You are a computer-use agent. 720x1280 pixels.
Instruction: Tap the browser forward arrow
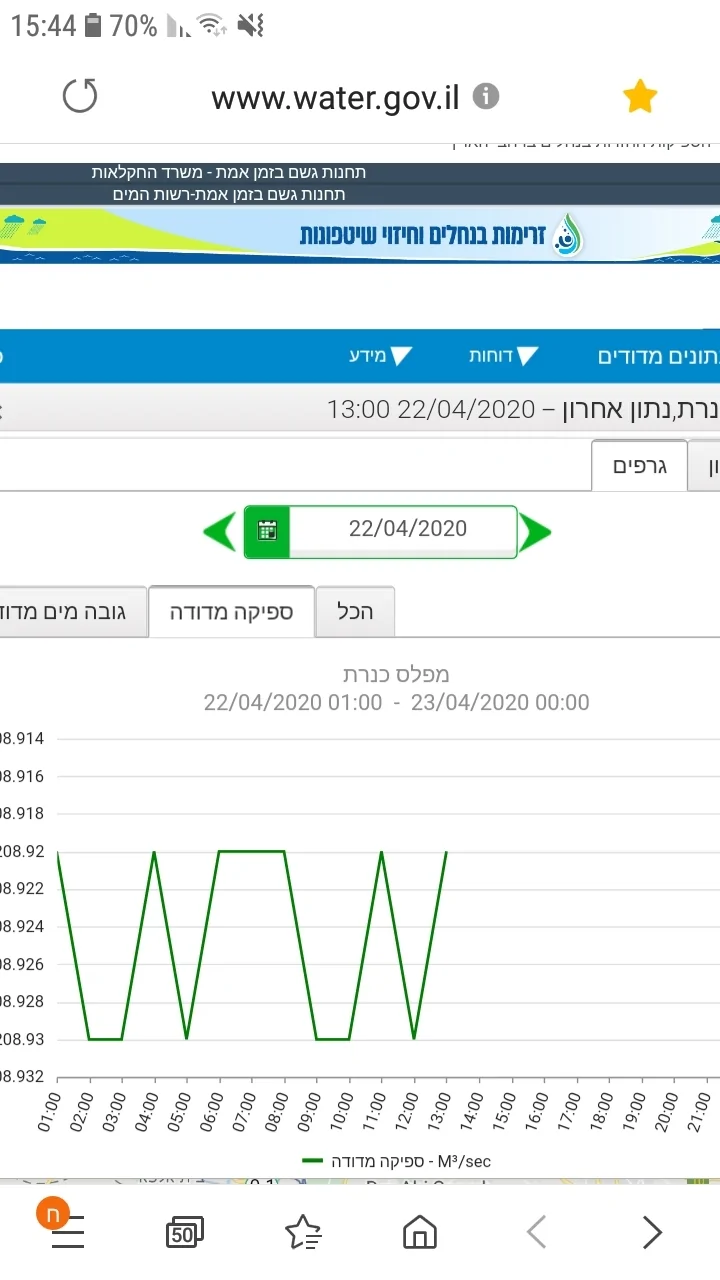point(652,1233)
